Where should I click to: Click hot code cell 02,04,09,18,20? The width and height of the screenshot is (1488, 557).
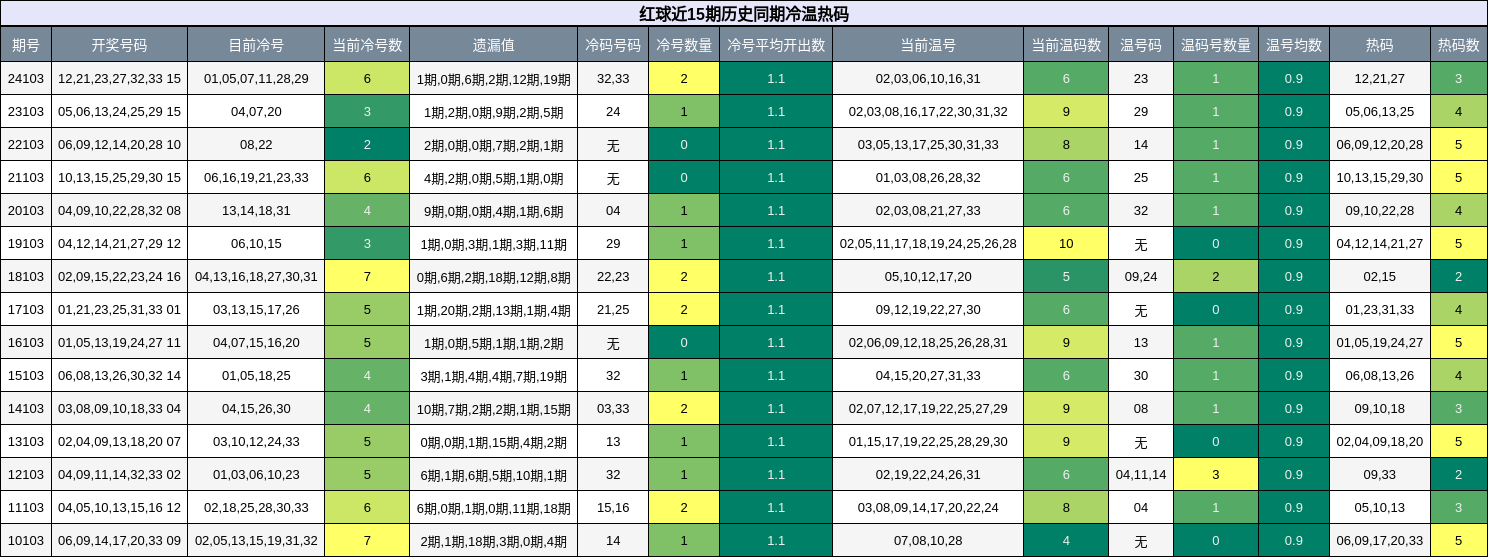tap(1380, 442)
